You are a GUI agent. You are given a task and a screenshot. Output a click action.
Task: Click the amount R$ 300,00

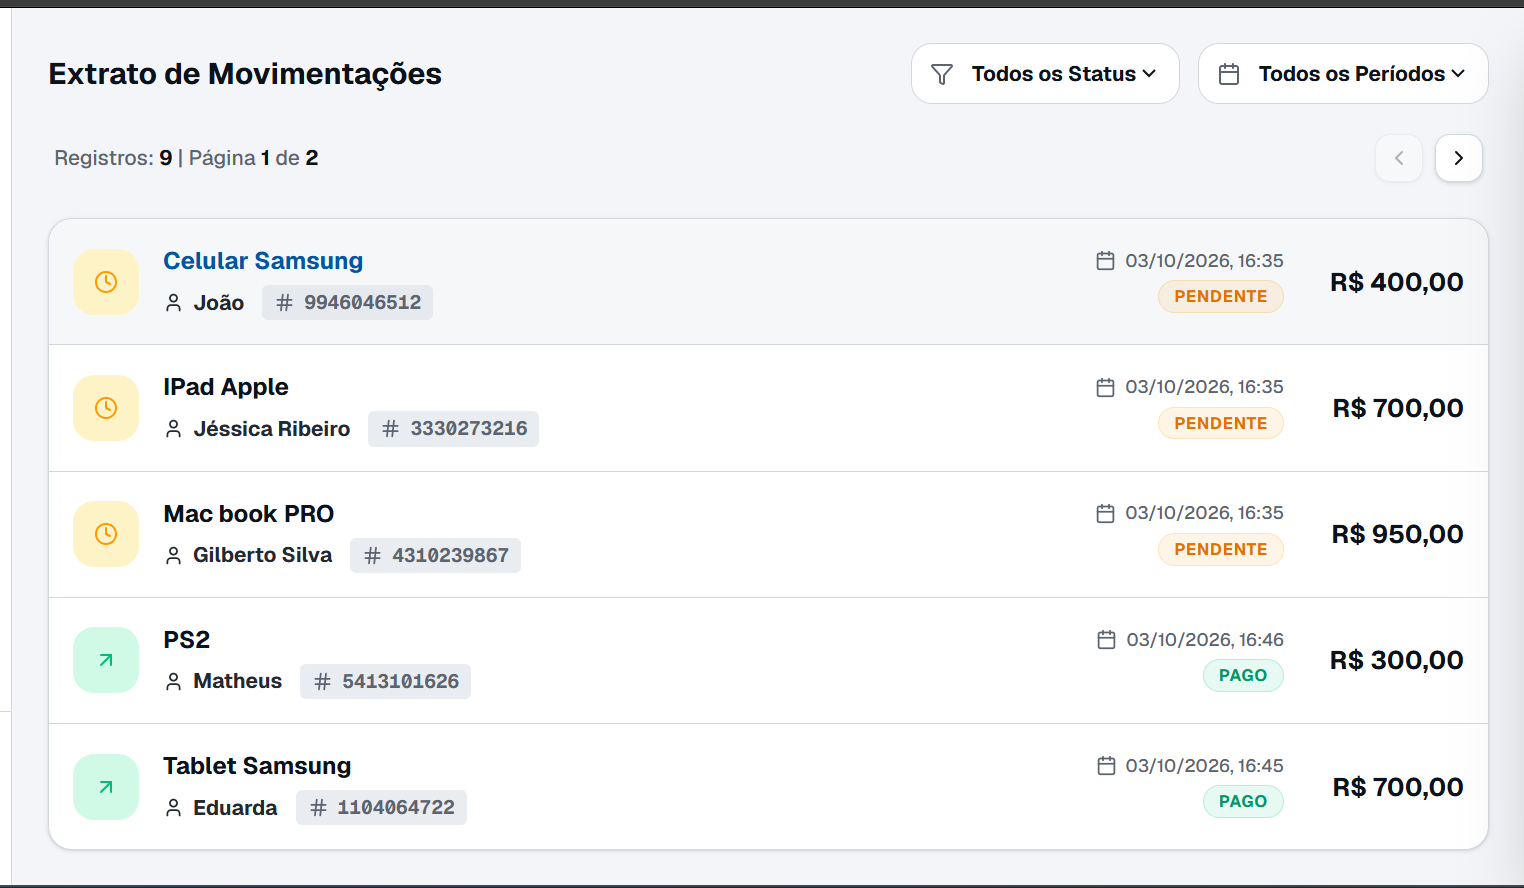pyautogui.click(x=1397, y=660)
